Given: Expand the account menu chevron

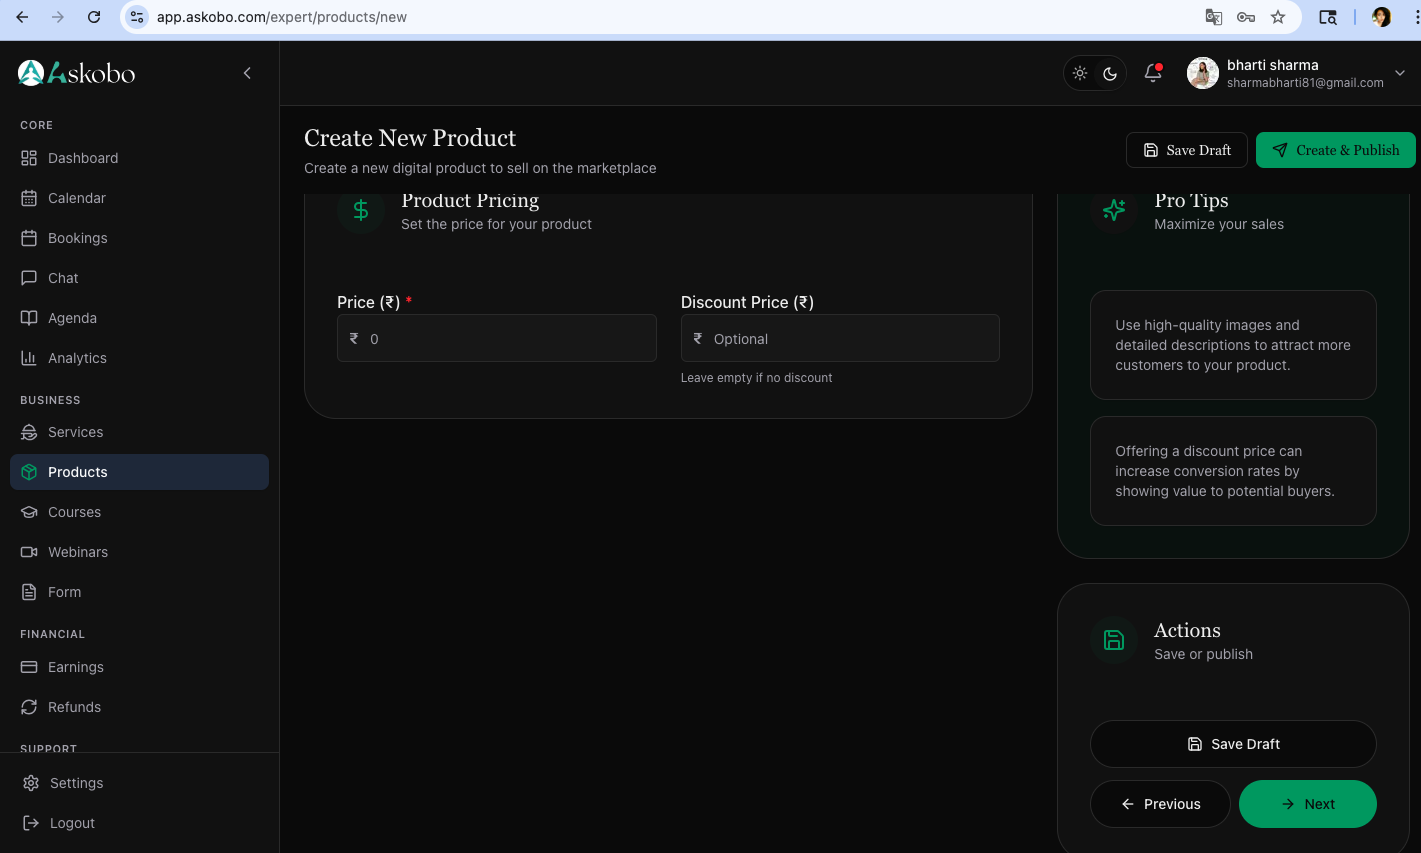Looking at the screenshot, I should click(1400, 73).
